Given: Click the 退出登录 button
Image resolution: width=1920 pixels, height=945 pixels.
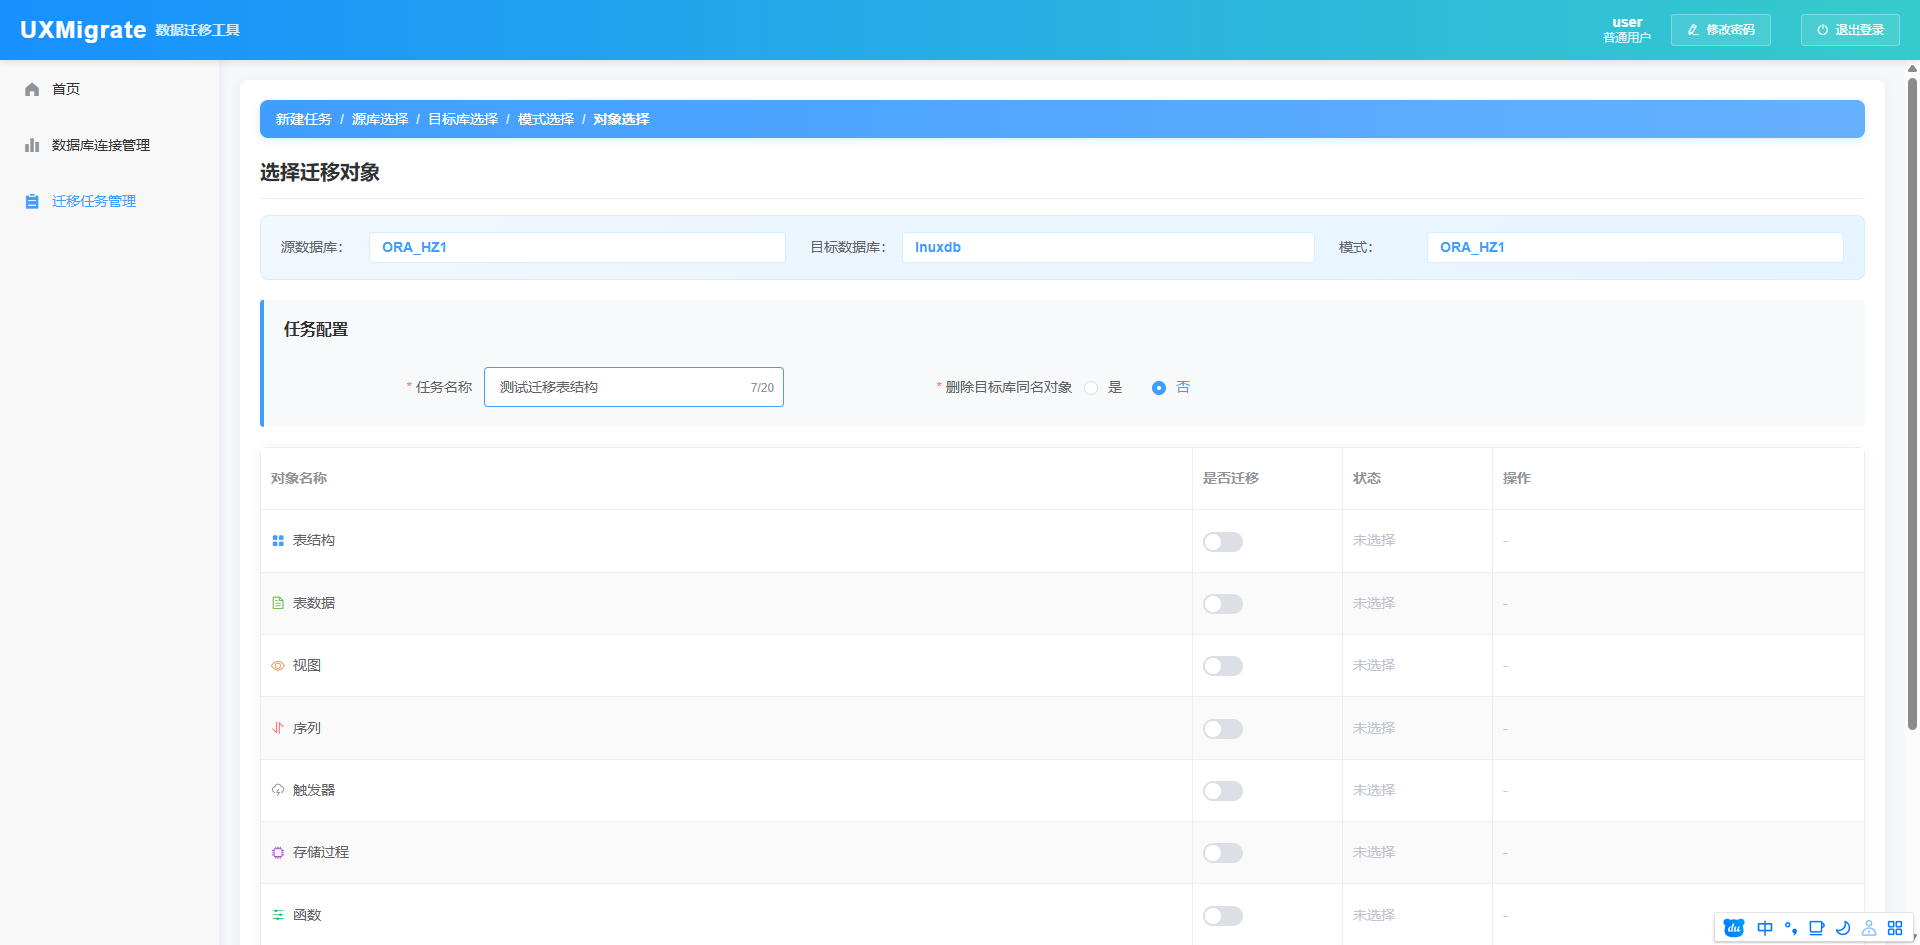Looking at the screenshot, I should pos(1850,30).
